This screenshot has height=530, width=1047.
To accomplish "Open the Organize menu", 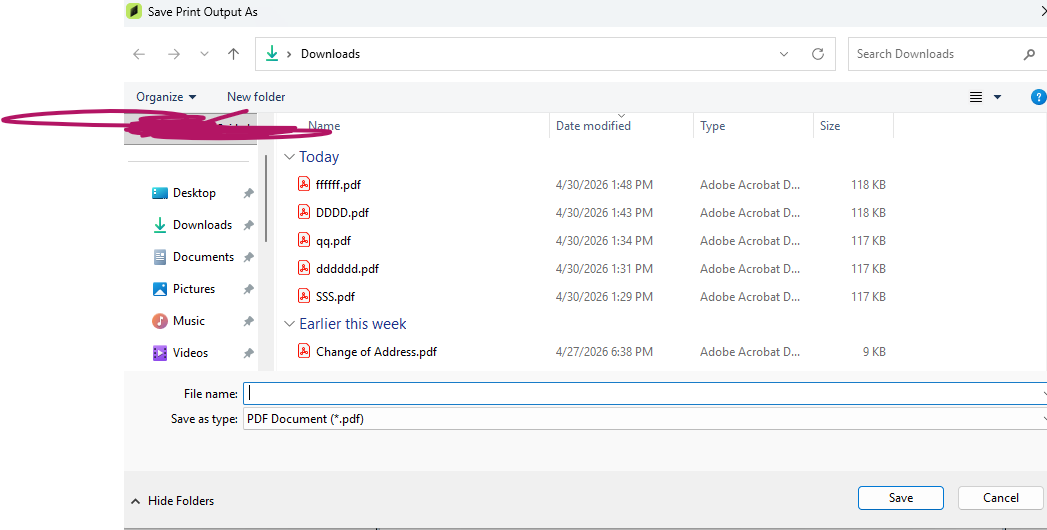I will pos(166,97).
